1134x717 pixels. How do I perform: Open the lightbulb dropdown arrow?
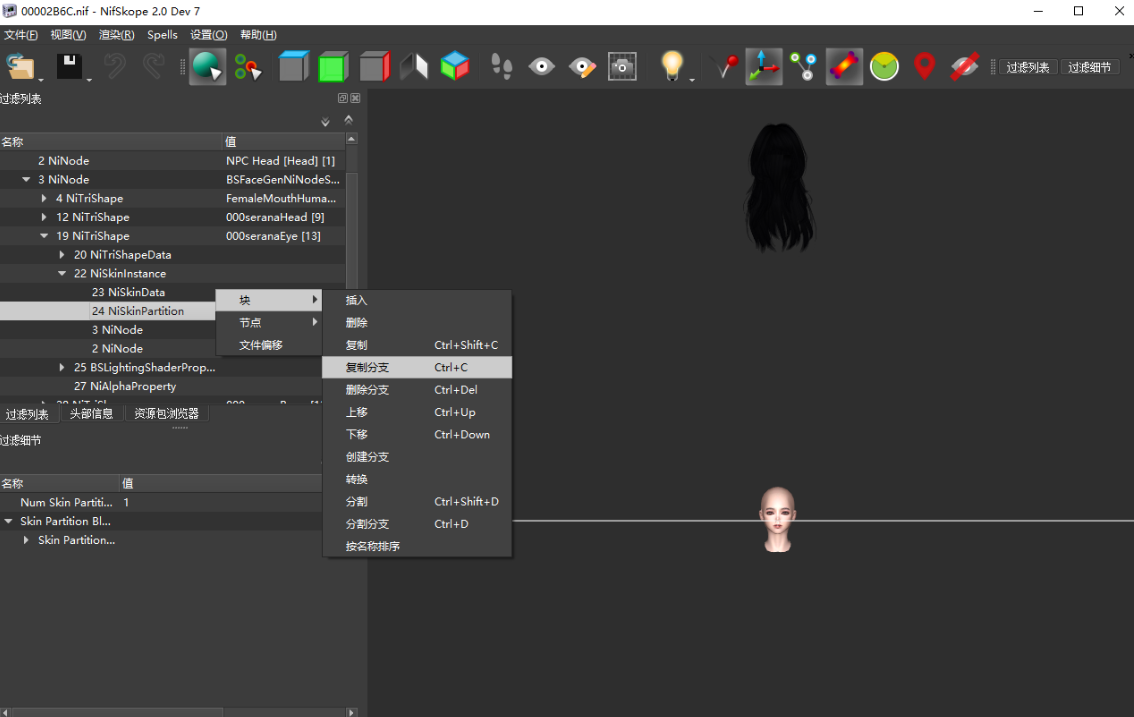pos(692,80)
